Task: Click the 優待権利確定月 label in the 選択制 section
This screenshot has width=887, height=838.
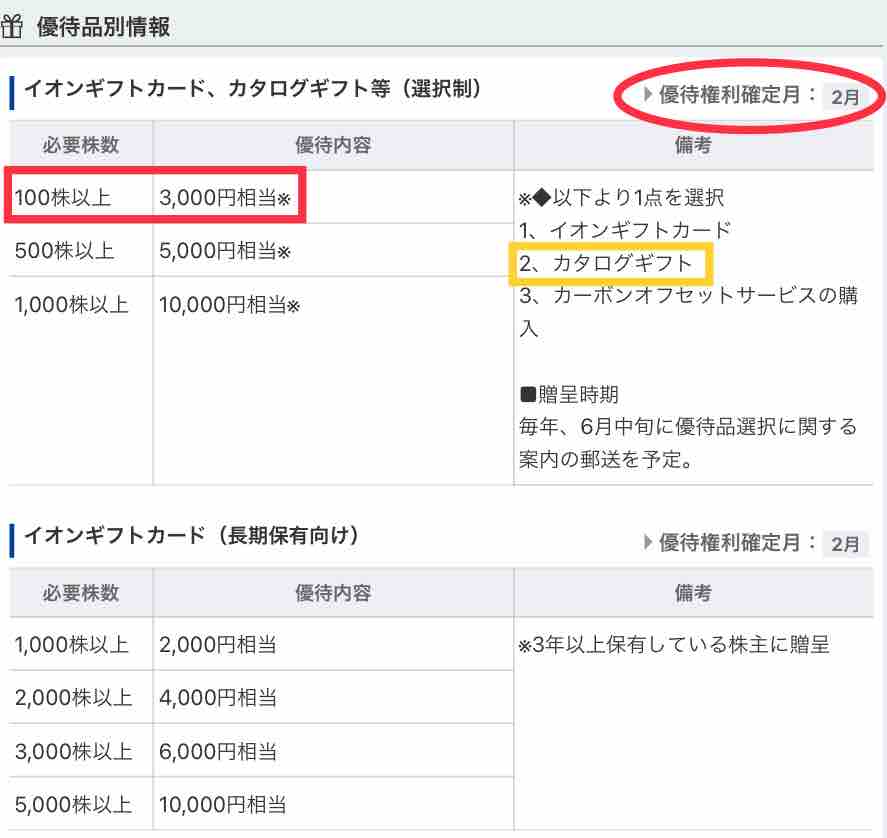Action: (x=737, y=94)
